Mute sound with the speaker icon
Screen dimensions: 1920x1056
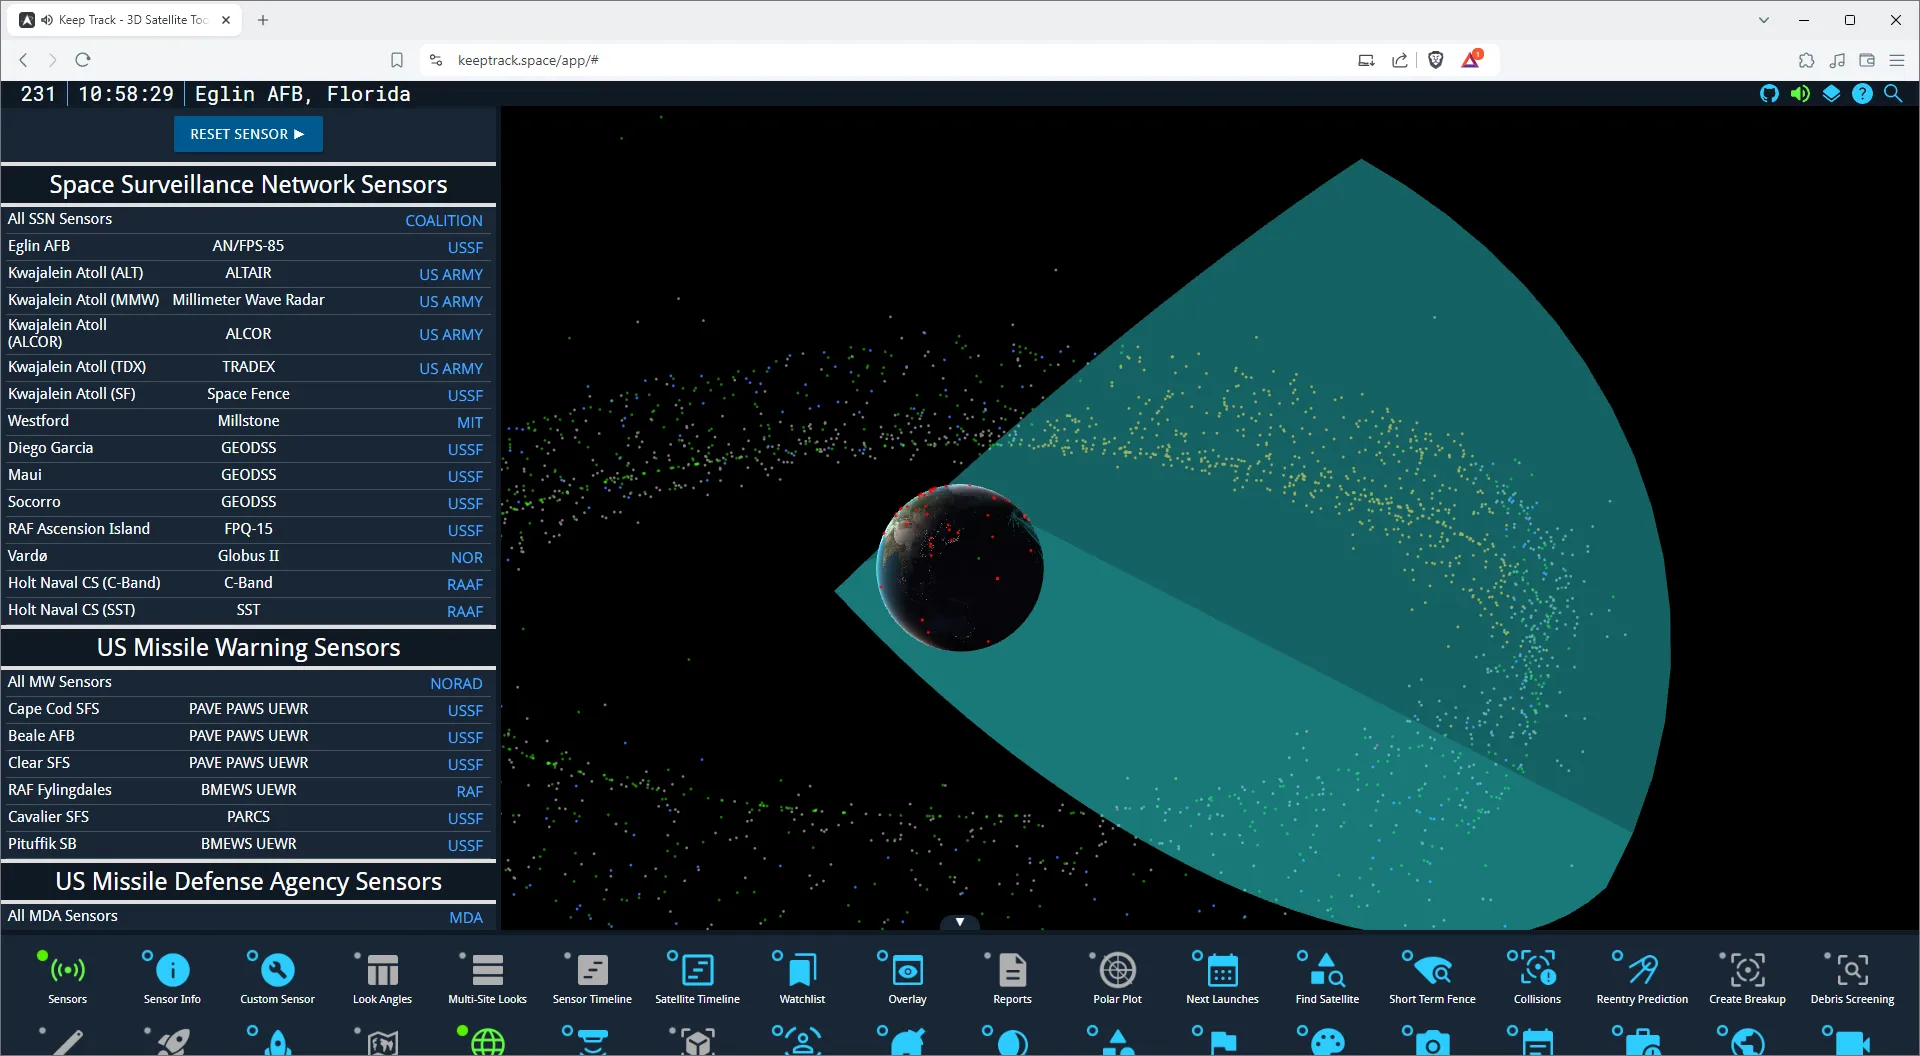tap(1800, 94)
